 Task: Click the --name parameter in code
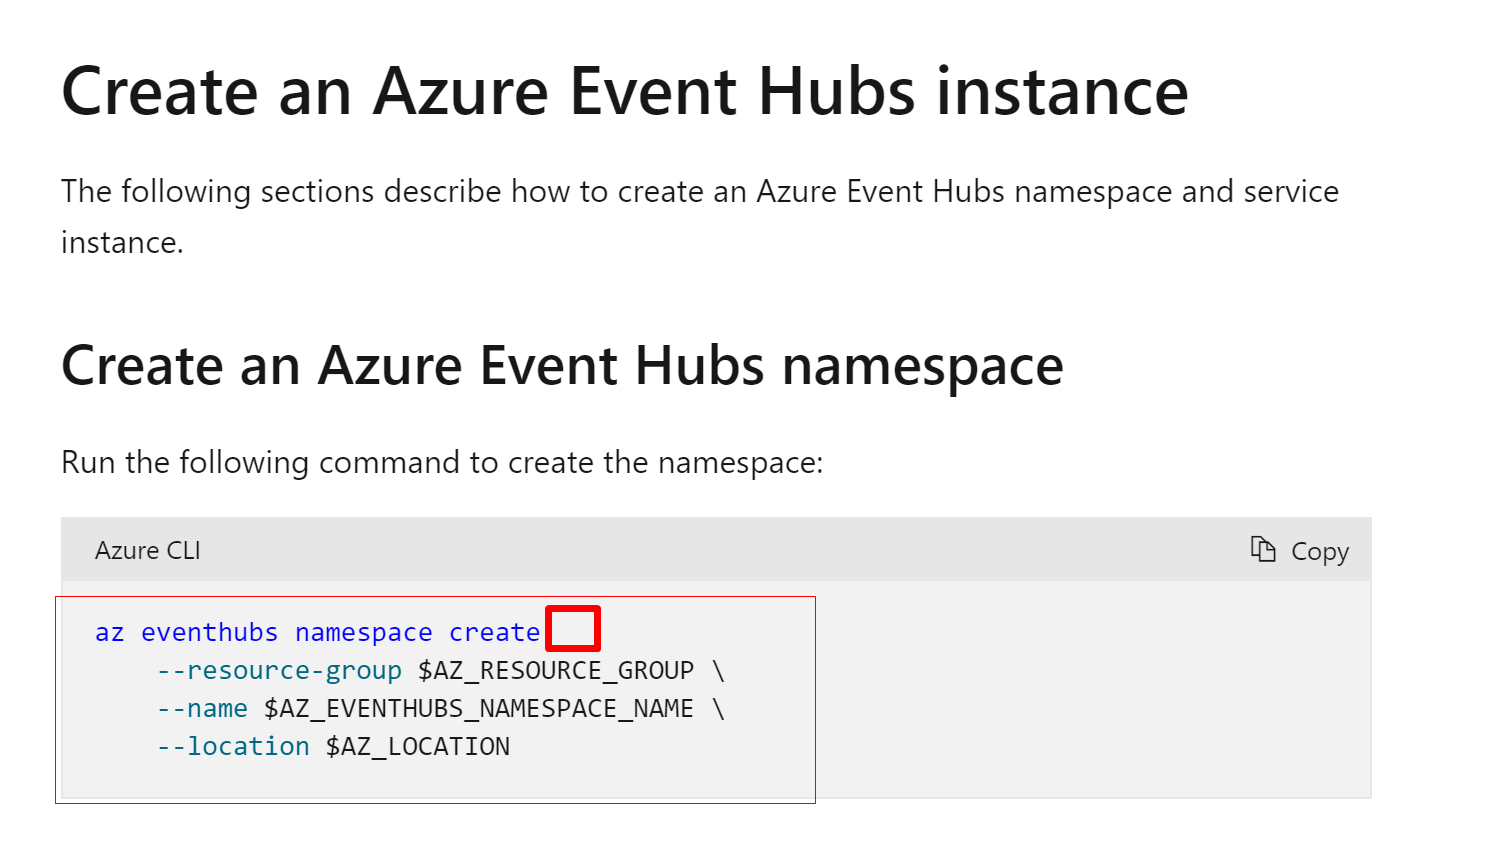pos(203,708)
